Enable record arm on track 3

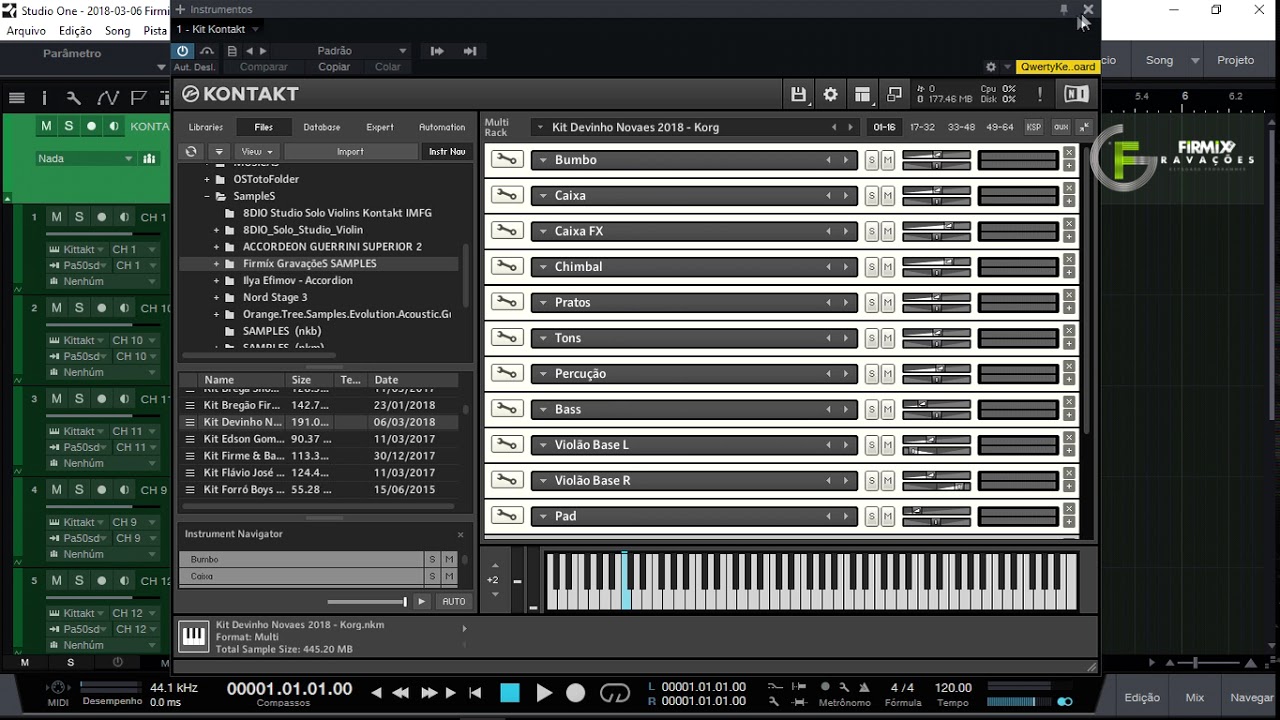102,399
